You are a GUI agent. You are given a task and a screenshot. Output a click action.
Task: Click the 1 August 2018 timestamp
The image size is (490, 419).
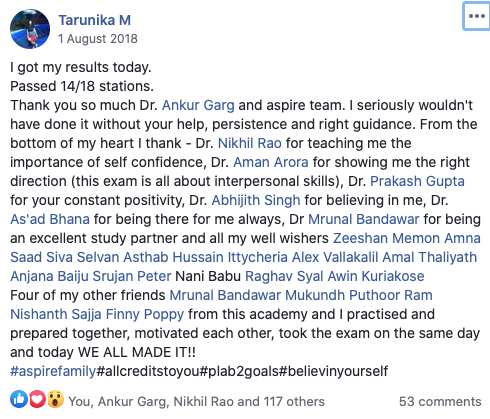(x=98, y=39)
